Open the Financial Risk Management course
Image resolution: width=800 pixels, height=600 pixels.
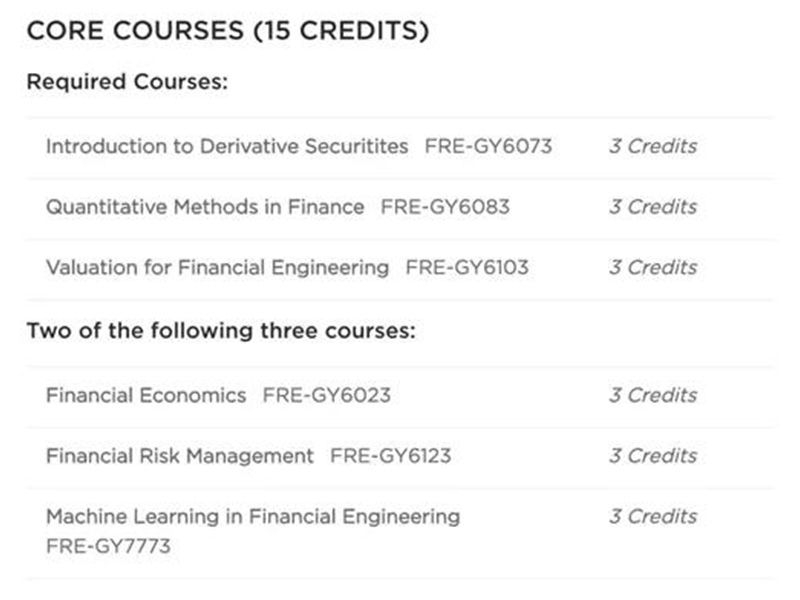[x=180, y=456]
